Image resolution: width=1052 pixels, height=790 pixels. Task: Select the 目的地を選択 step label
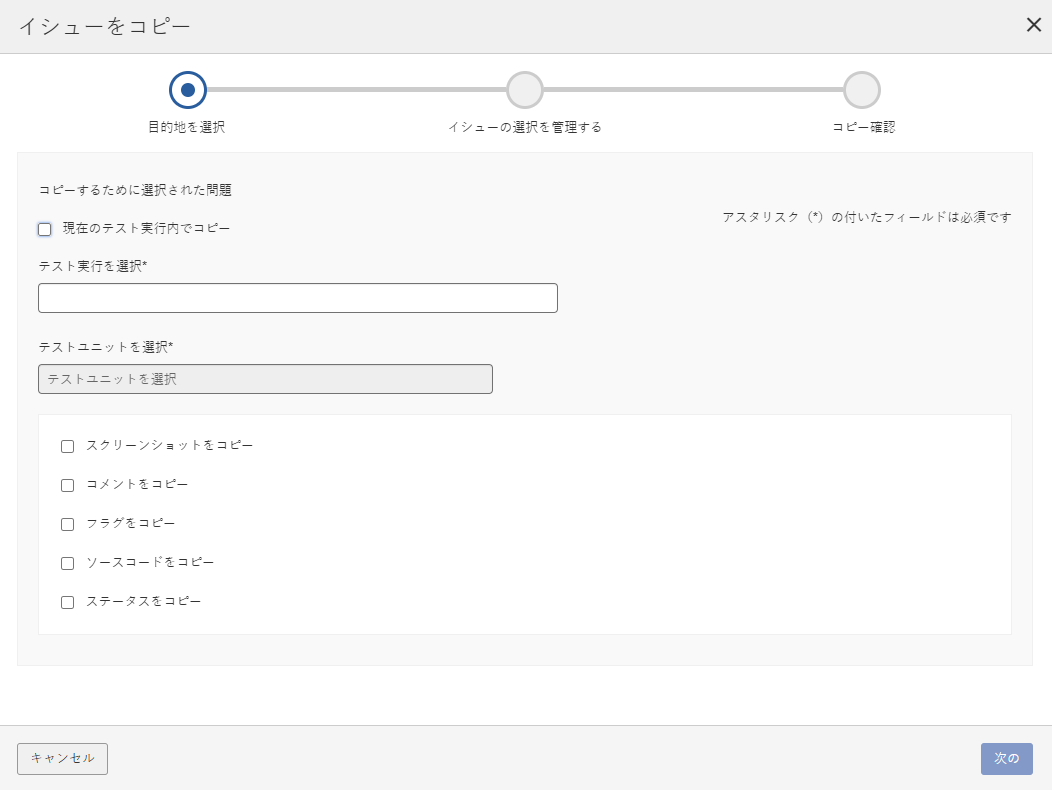188,127
